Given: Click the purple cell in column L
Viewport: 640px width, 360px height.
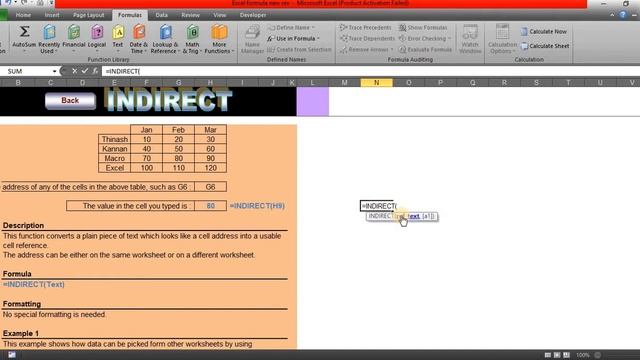Looking at the screenshot, I should click(313, 101).
